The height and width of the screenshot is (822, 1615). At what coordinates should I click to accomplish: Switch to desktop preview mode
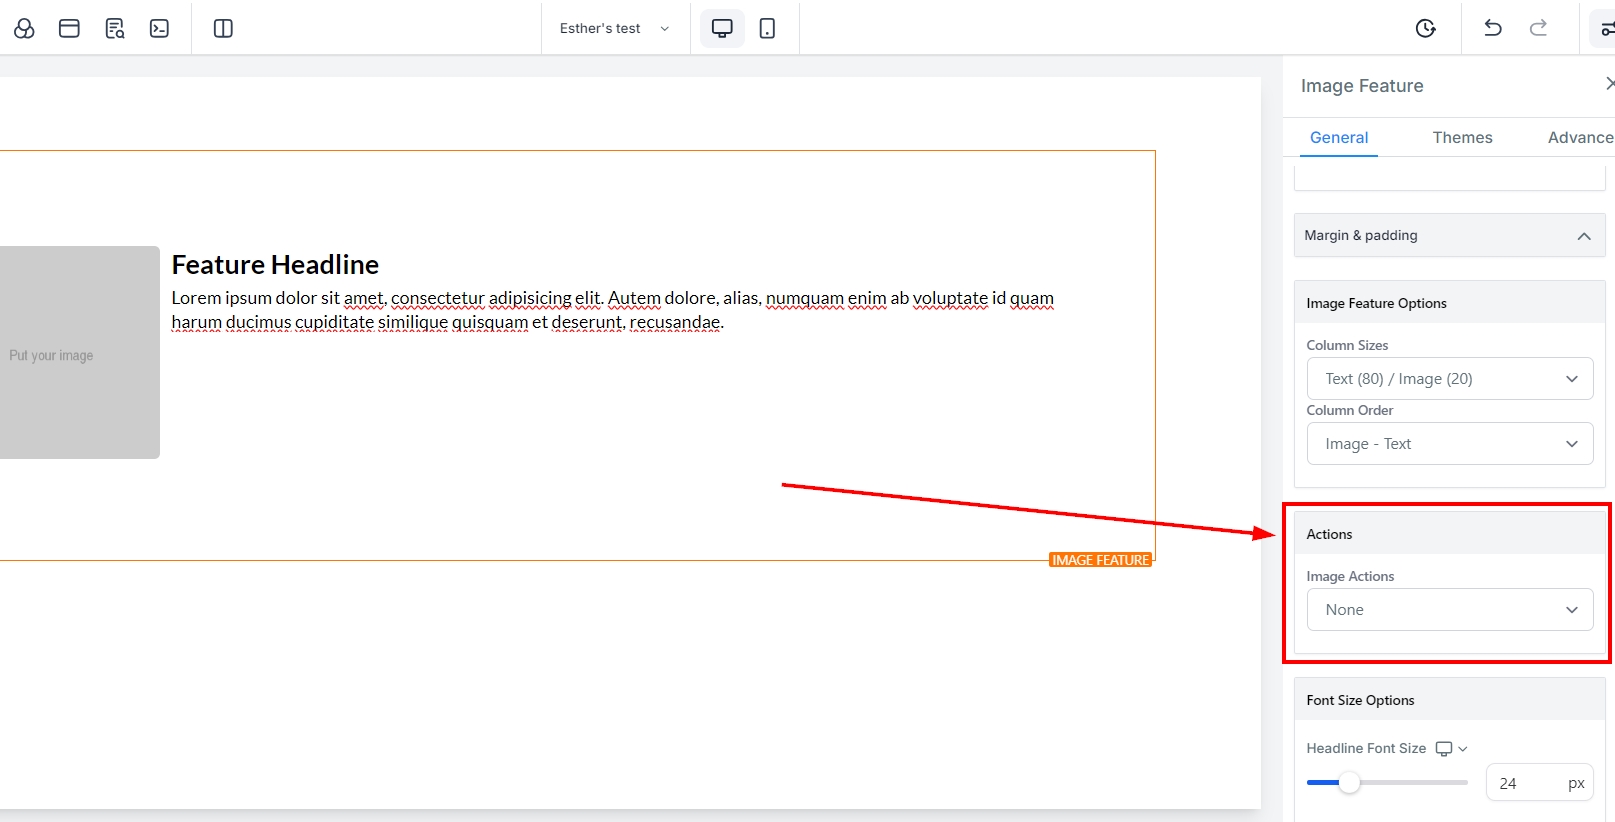pyautogui.click(x=722, y=28)
